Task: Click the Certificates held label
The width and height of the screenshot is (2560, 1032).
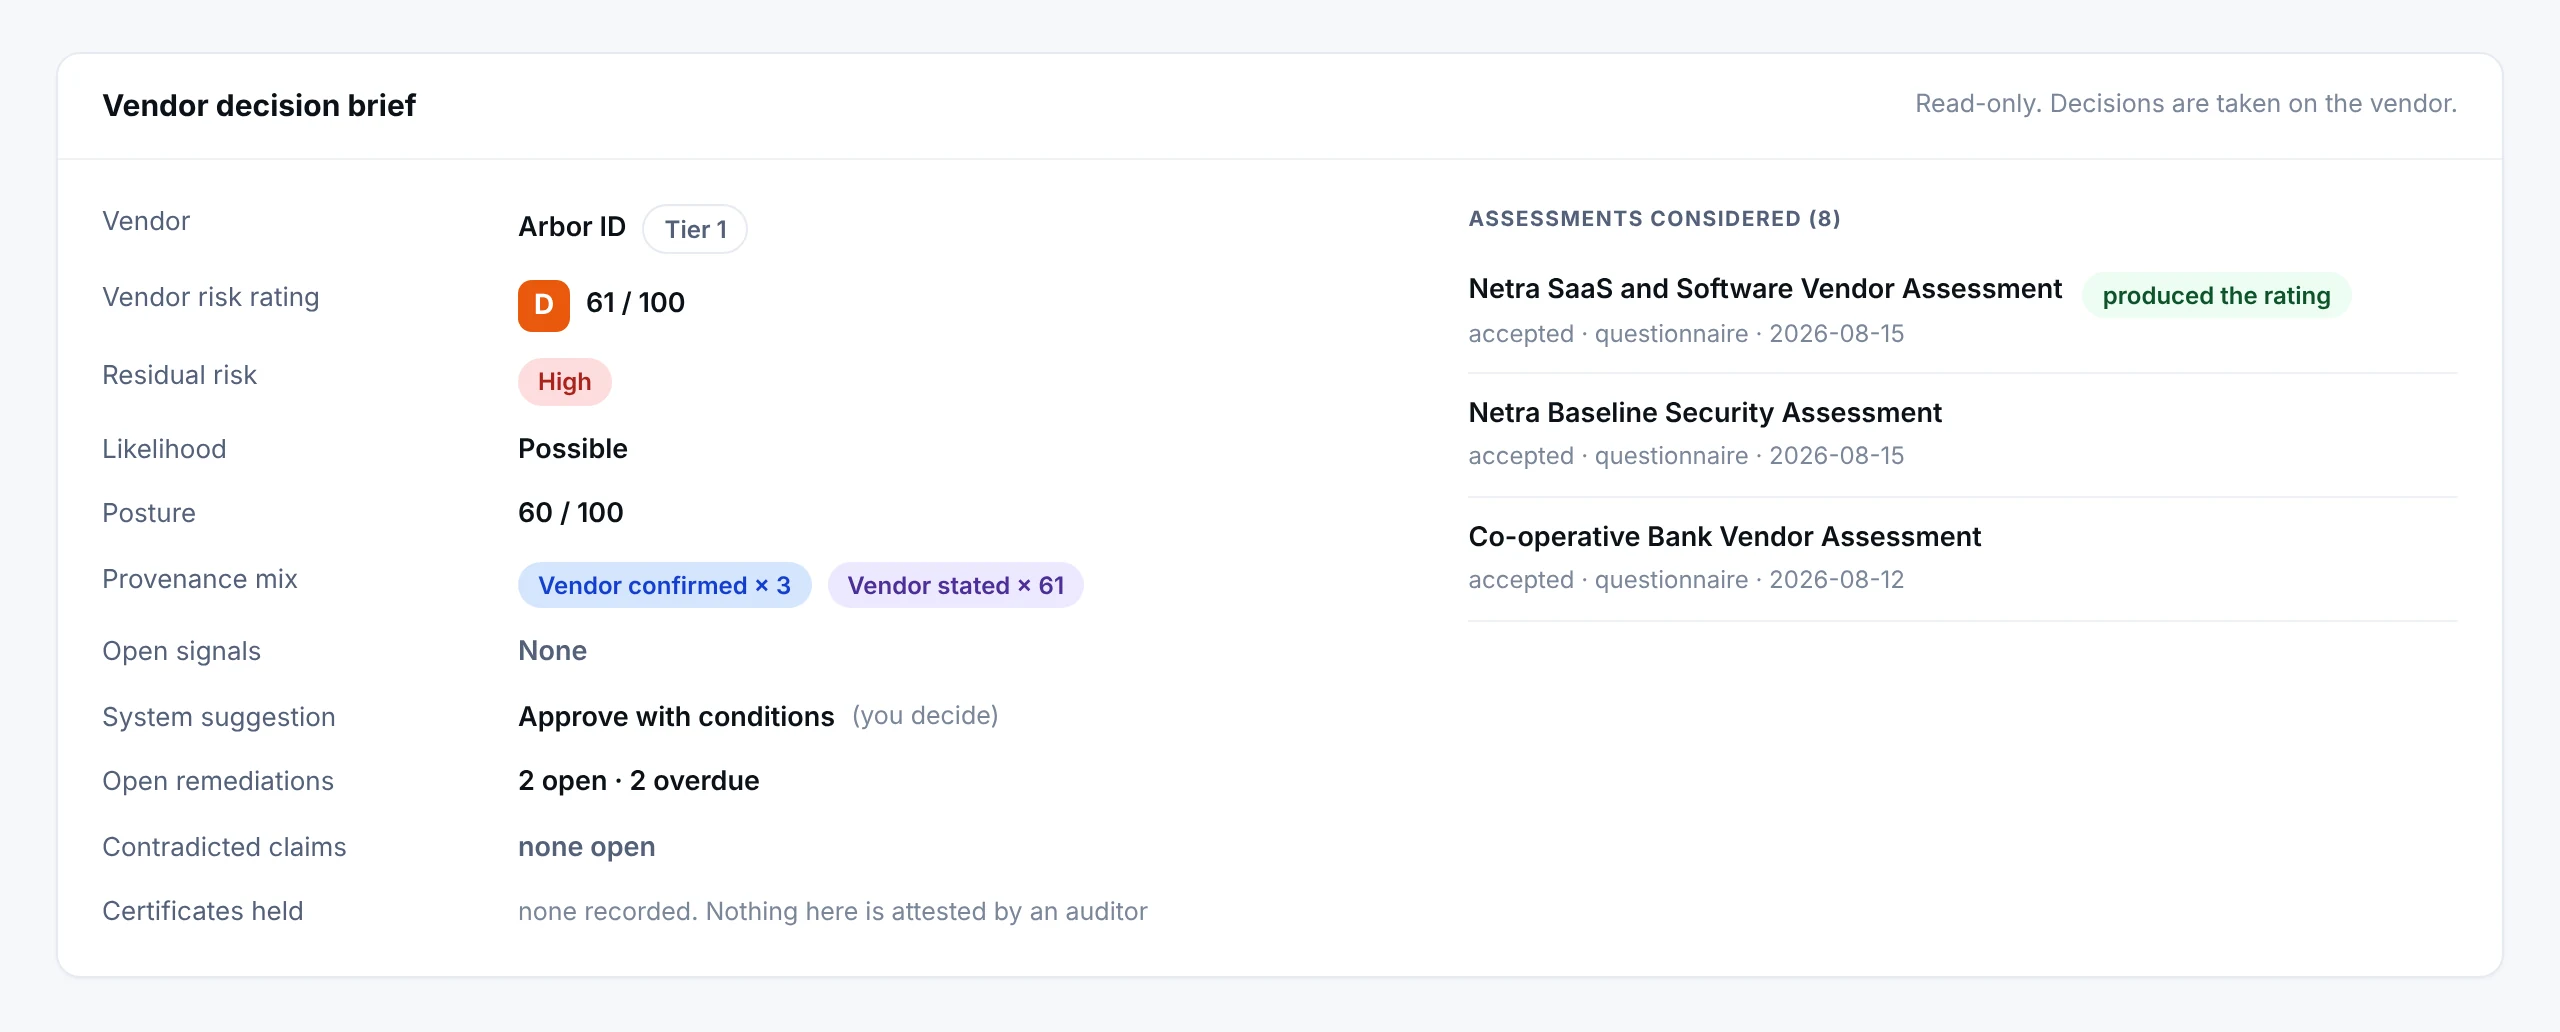Action: click(203, 911)
